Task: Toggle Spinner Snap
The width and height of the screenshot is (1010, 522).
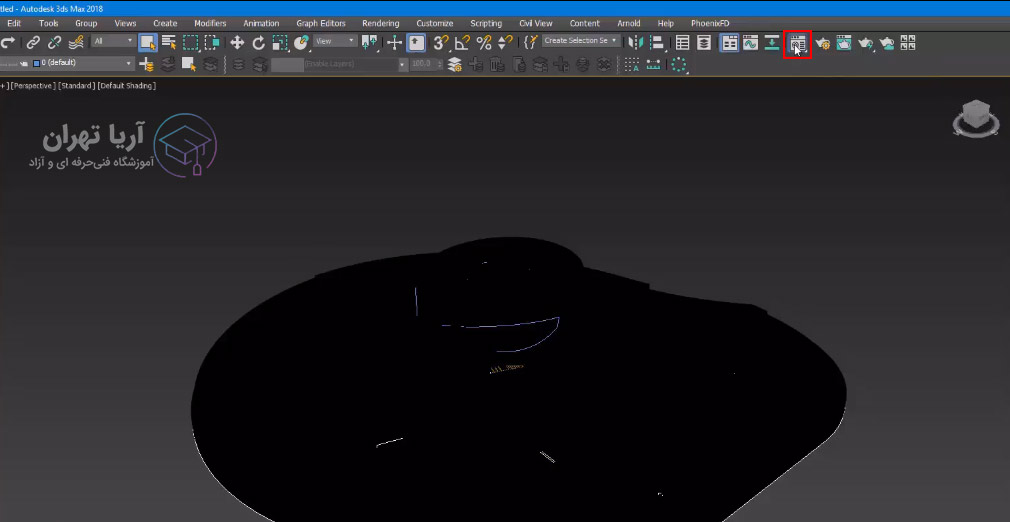Action: 505,43
